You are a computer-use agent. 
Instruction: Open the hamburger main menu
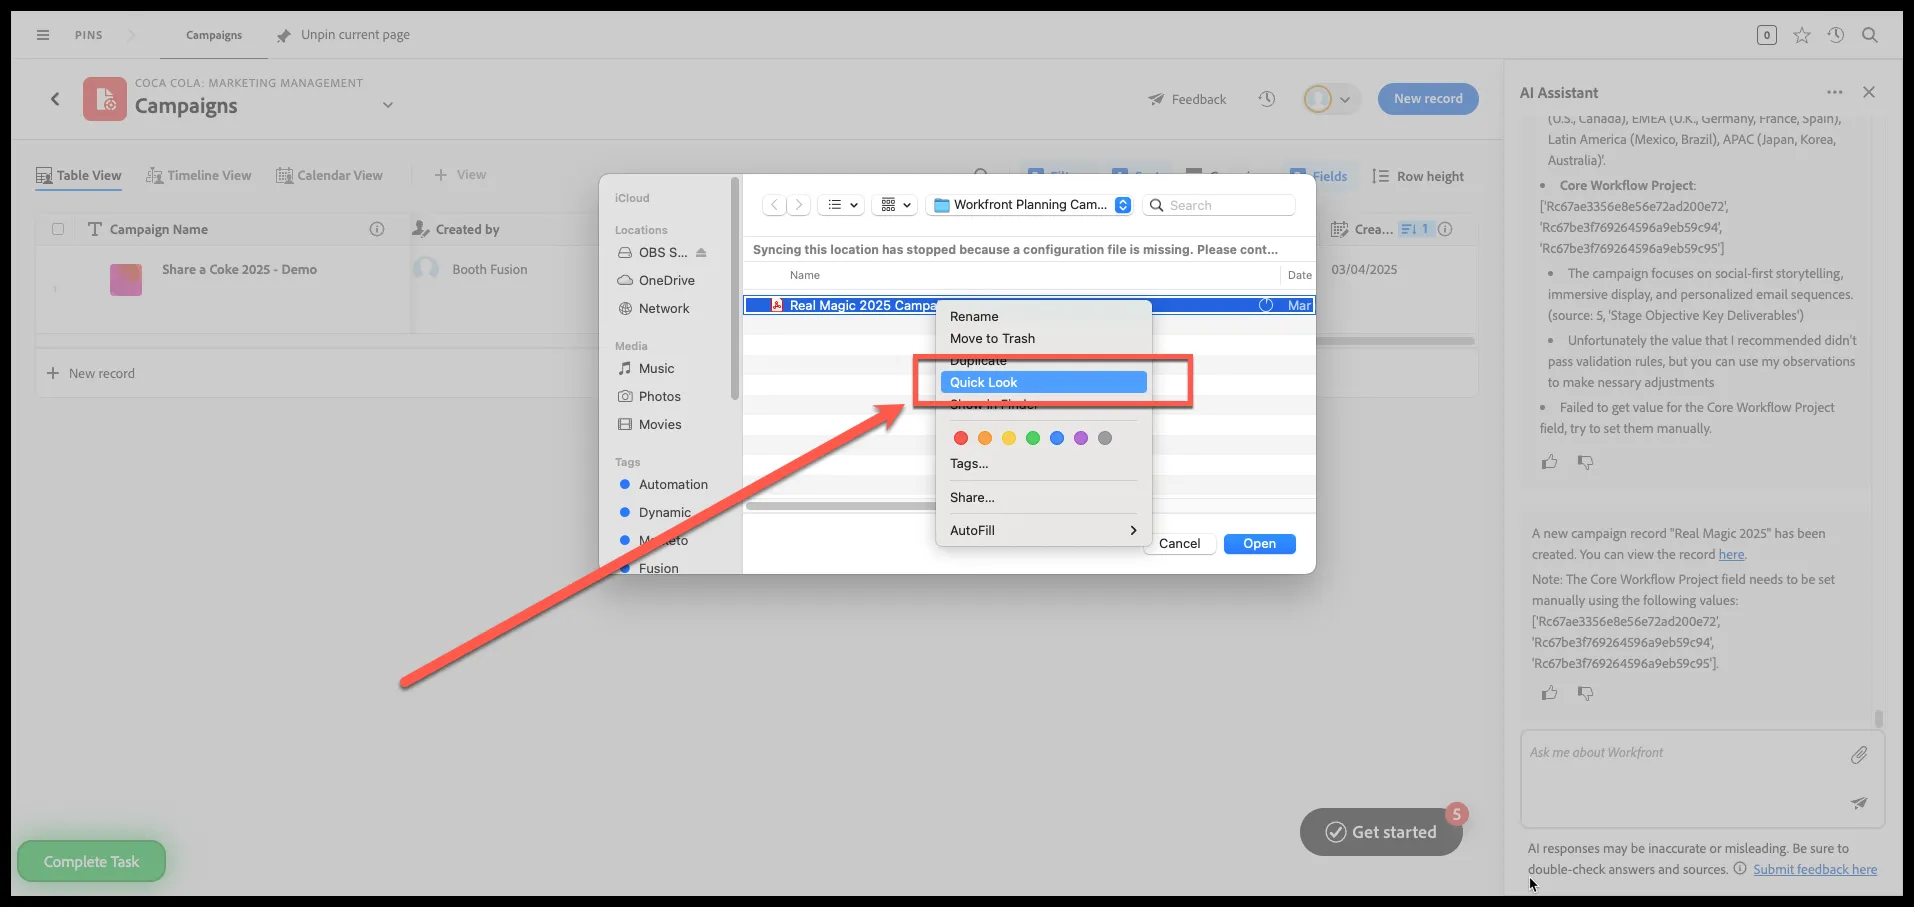coord(43,35)
